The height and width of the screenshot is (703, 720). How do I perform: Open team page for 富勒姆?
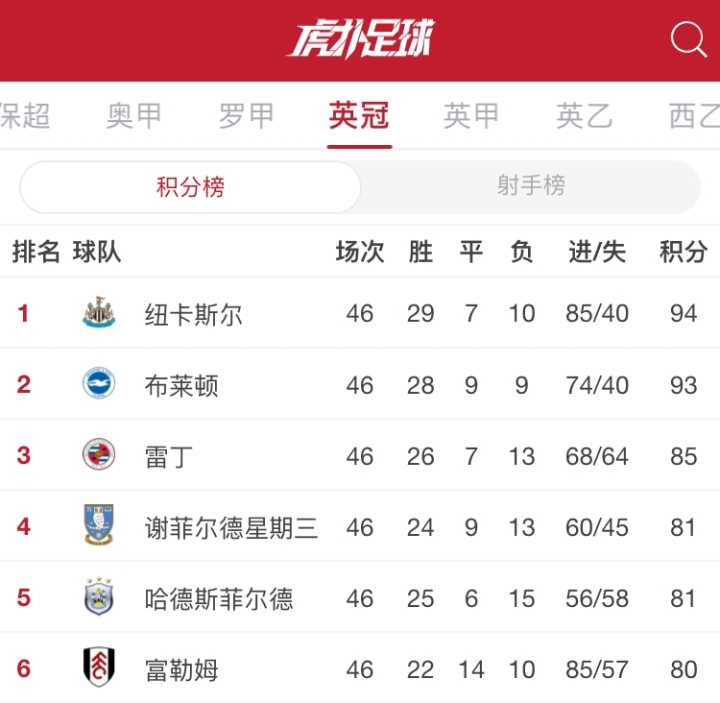[x=181, y=670]
